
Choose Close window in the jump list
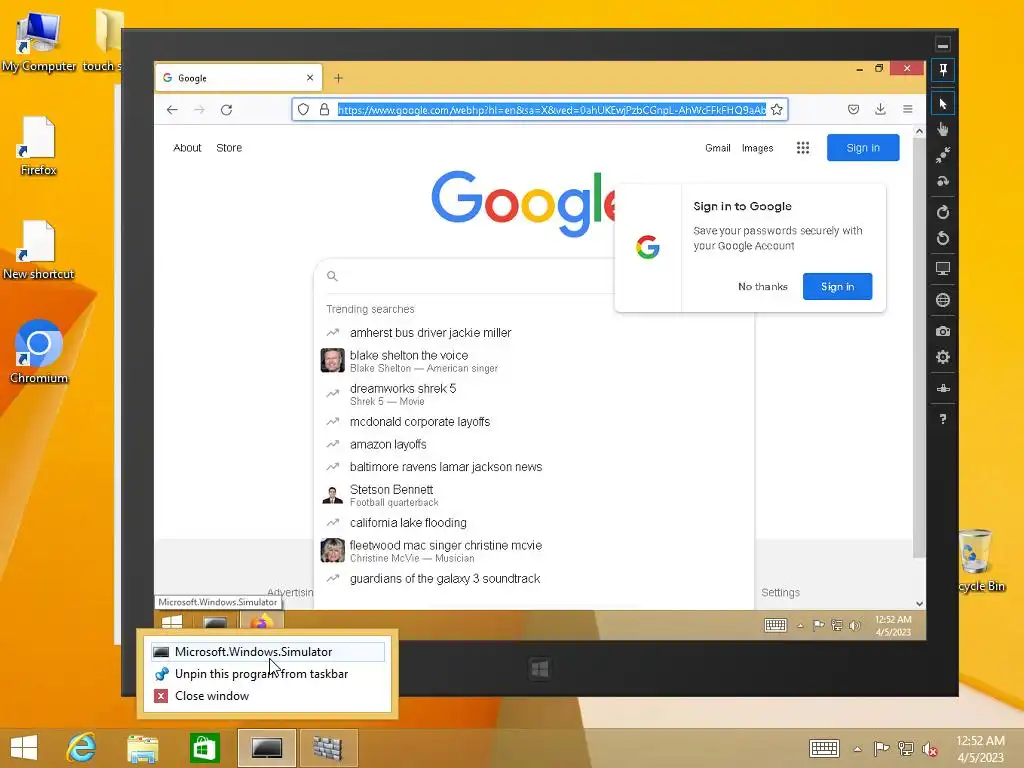[x=268, y=696]
